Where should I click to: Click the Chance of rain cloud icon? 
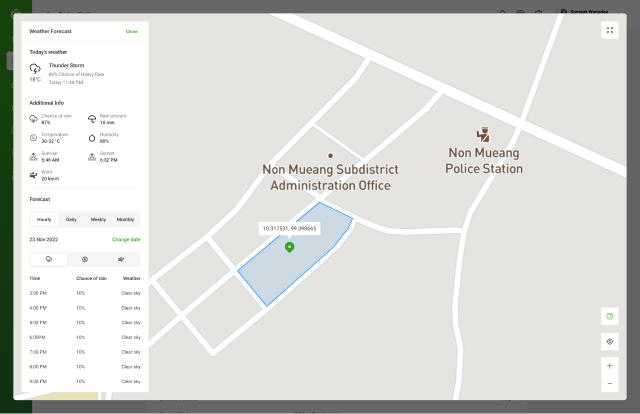pyautogui.click(x=33, y=119)
